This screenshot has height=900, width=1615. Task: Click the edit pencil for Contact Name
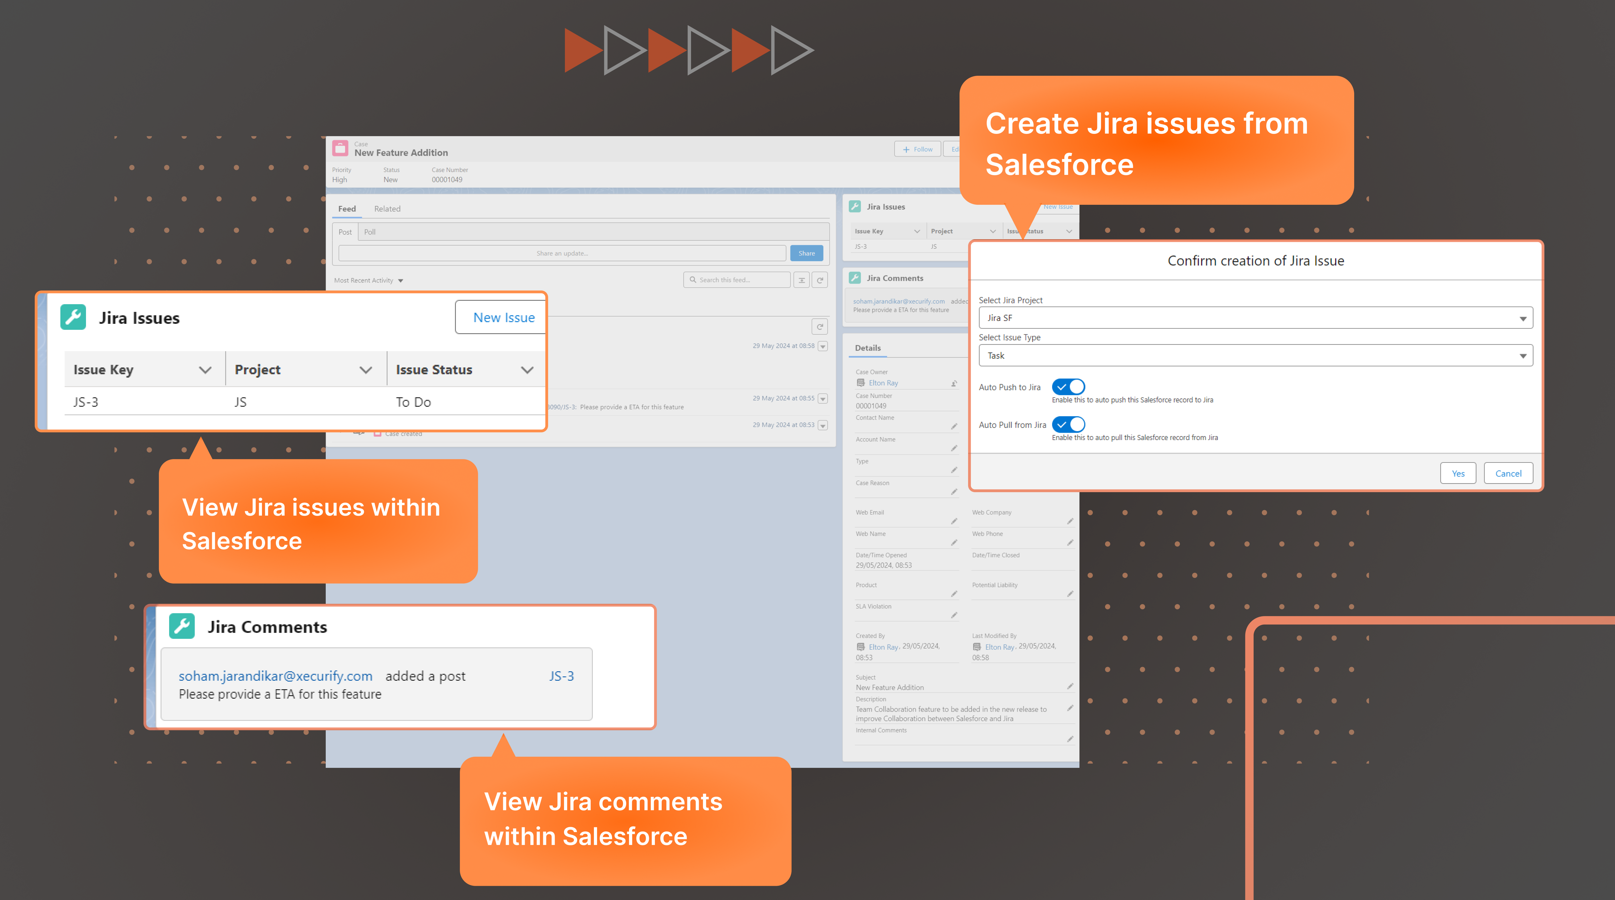coord(954,426)
